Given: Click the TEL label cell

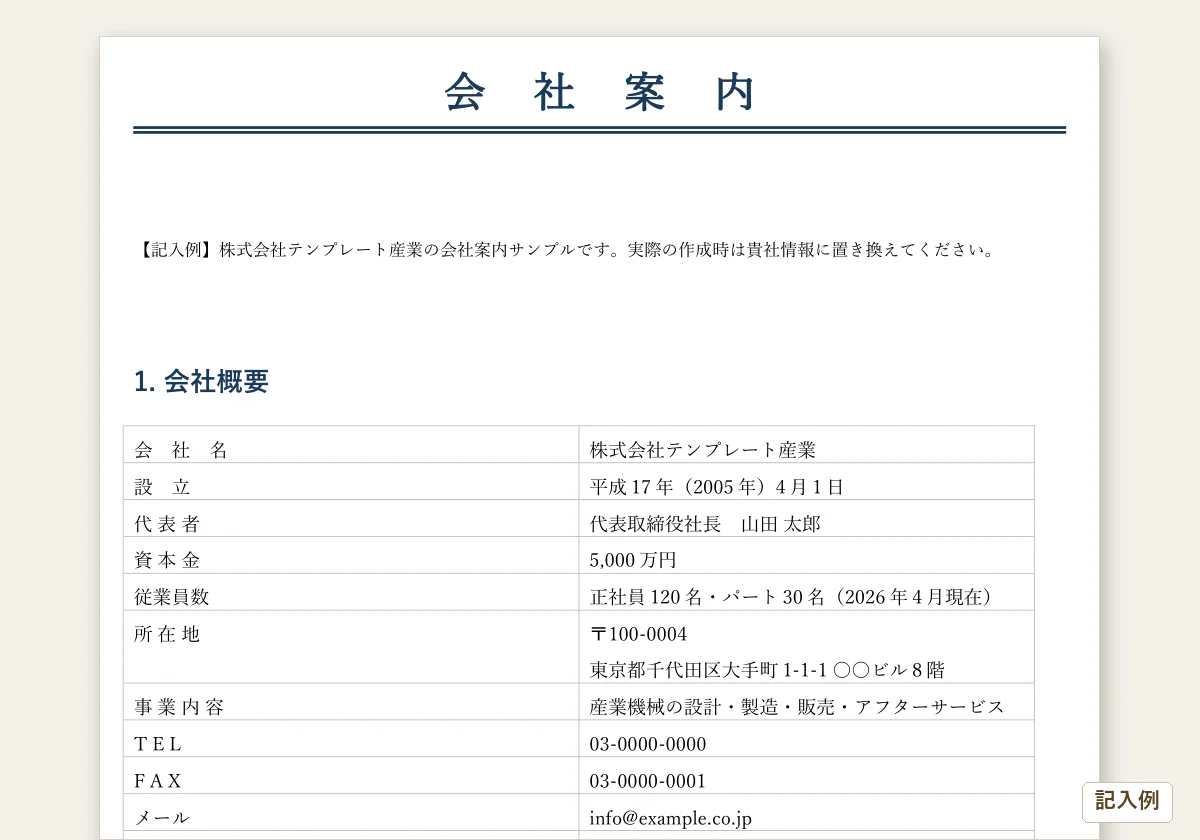Looking at the screenshot, I should [351, 739].
